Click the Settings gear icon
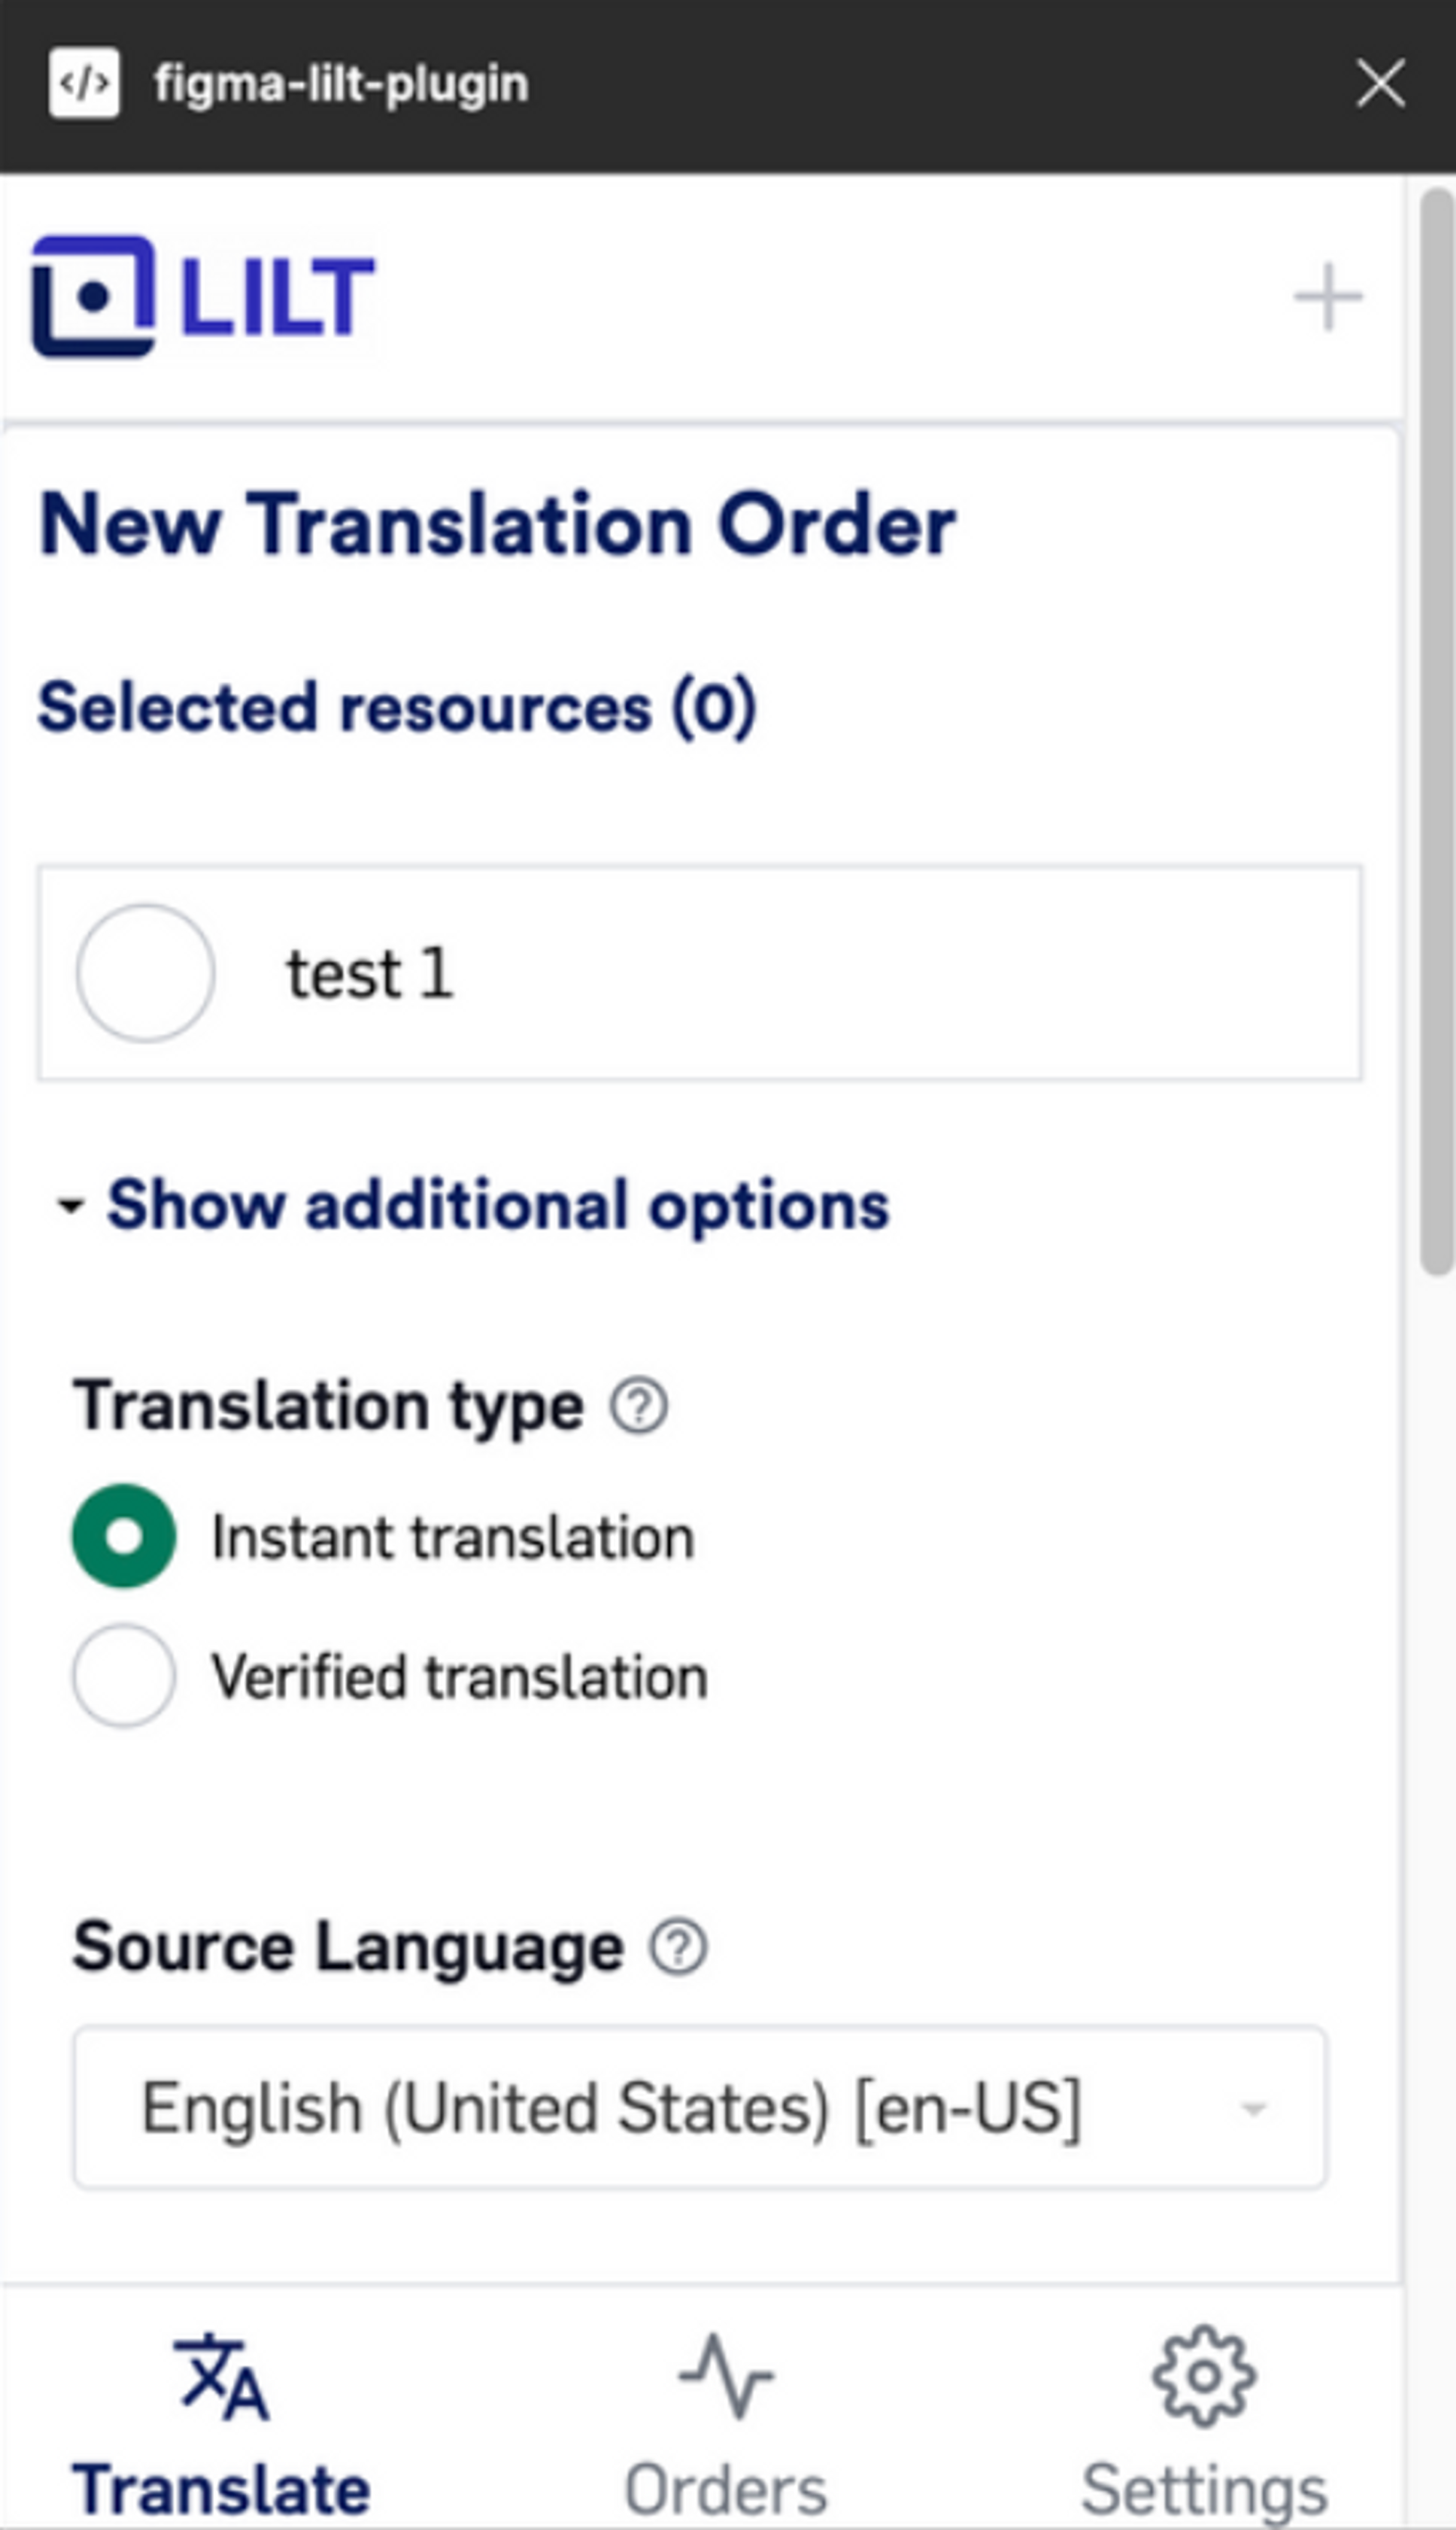The image size is (1456, 2530). (1203, 2376)
